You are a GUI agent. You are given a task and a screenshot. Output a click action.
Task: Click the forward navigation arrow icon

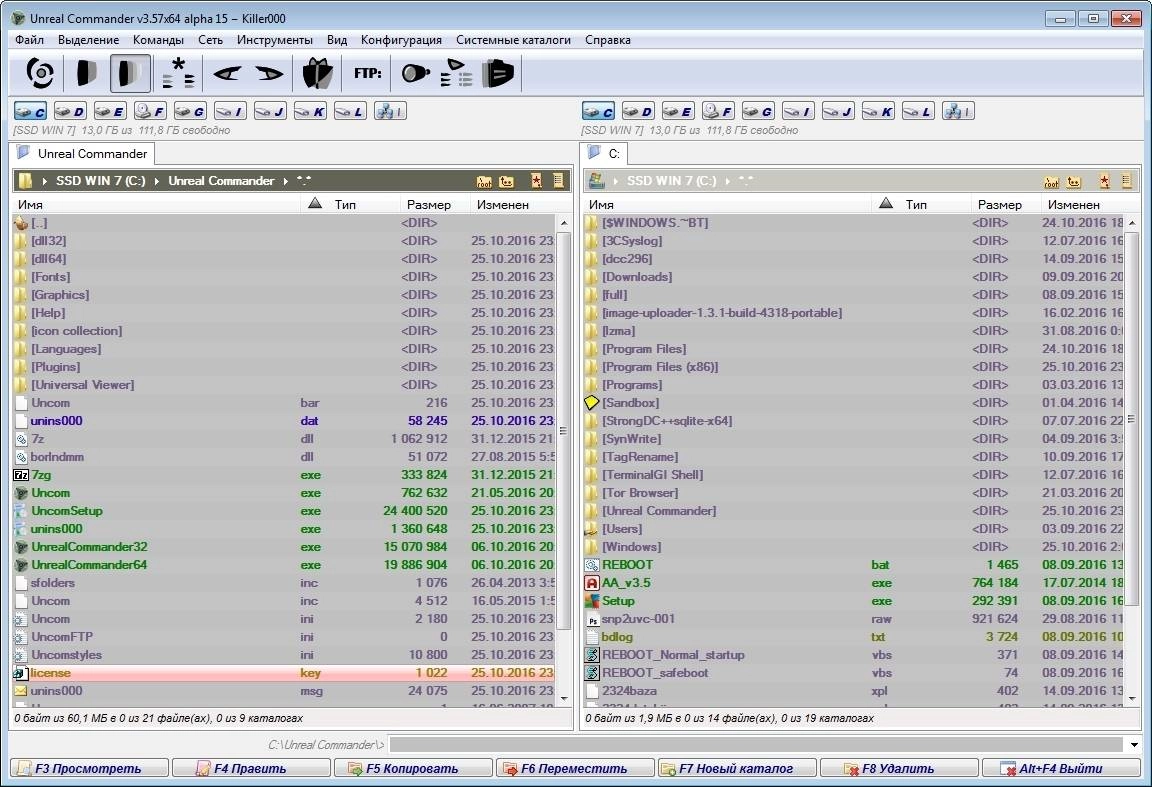coord(269,73)
